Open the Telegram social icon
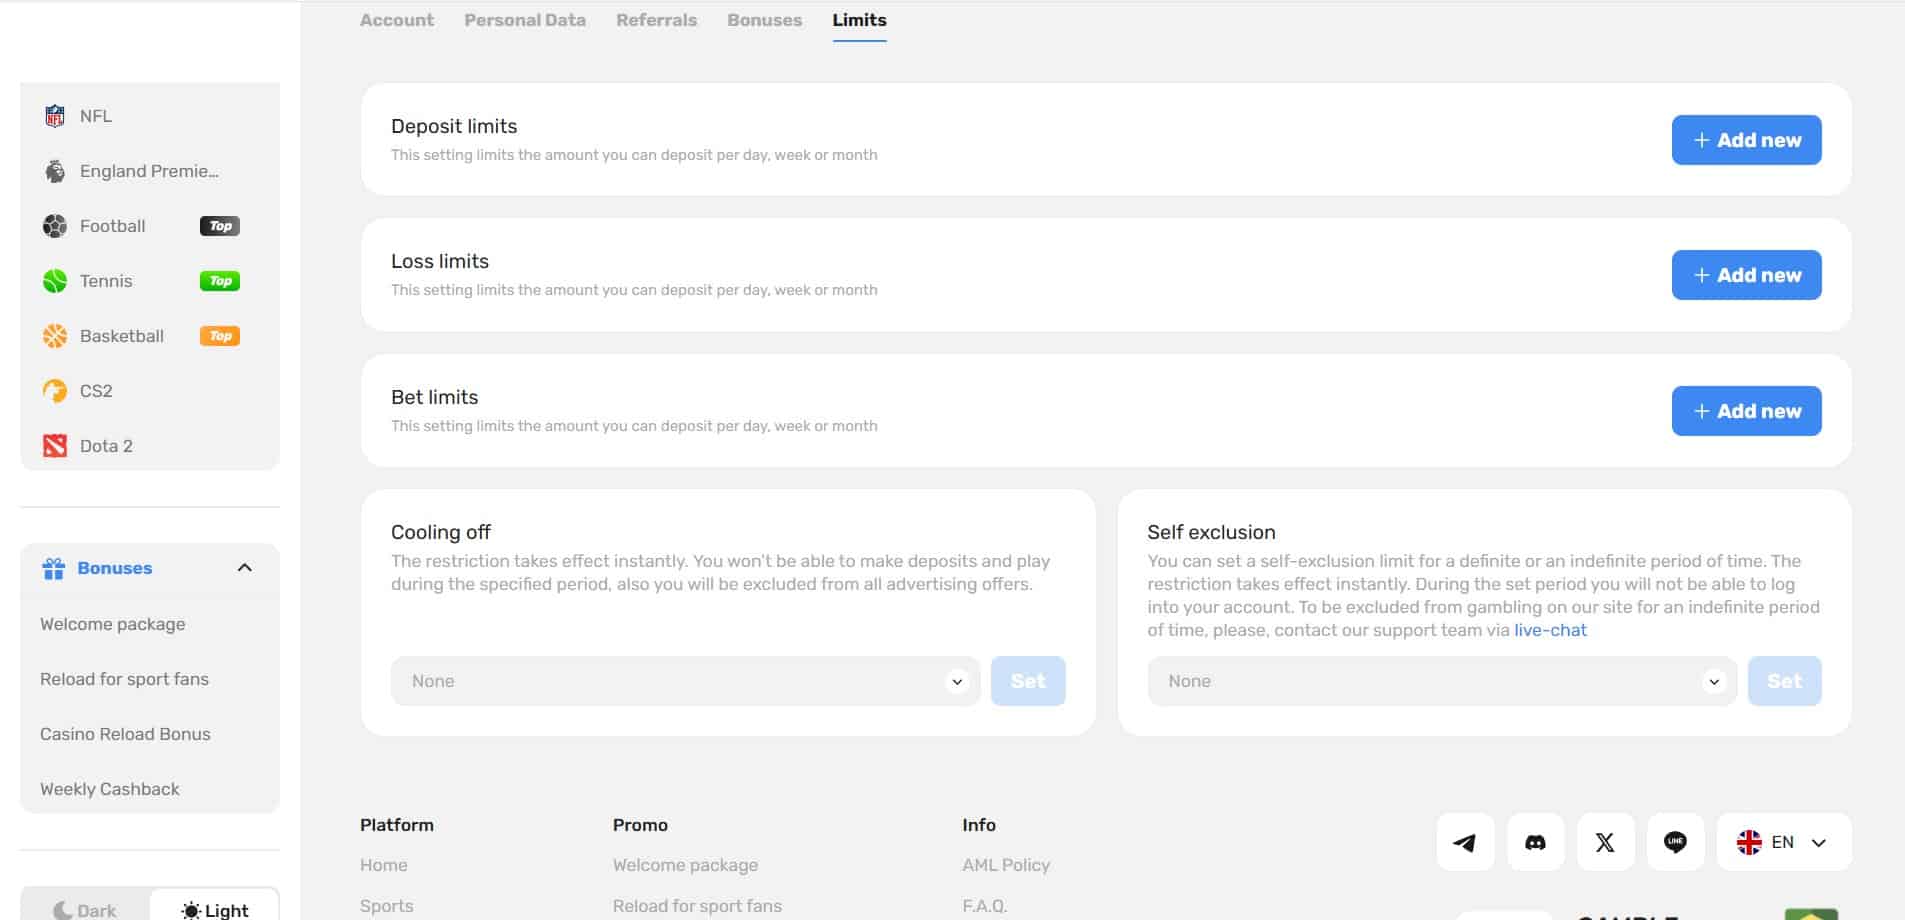This screenshot has height=920, width=1905. point(1465,842)
